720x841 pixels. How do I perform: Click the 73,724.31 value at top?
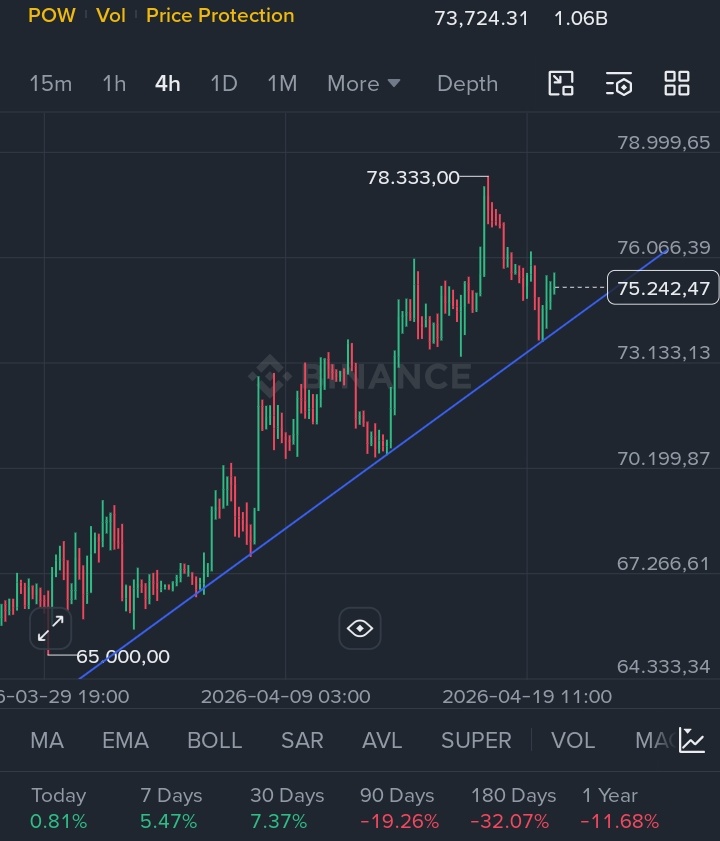pos(481,18)
